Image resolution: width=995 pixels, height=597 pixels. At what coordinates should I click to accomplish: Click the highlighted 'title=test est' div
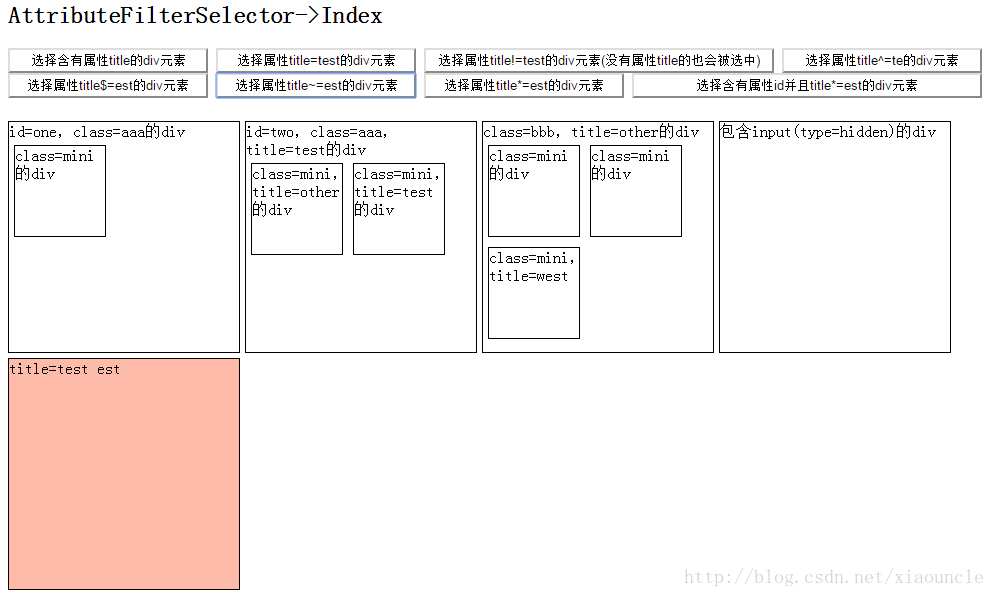coord(124,474)
